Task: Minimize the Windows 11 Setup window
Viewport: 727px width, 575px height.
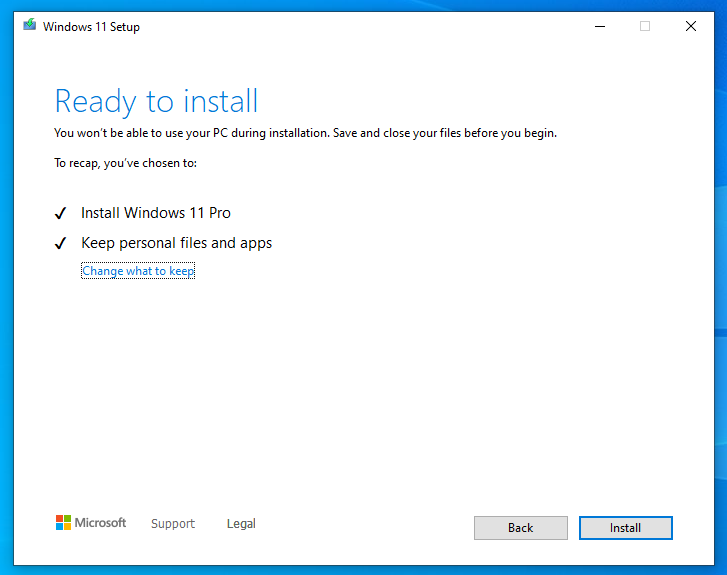Action: point(600,26)
